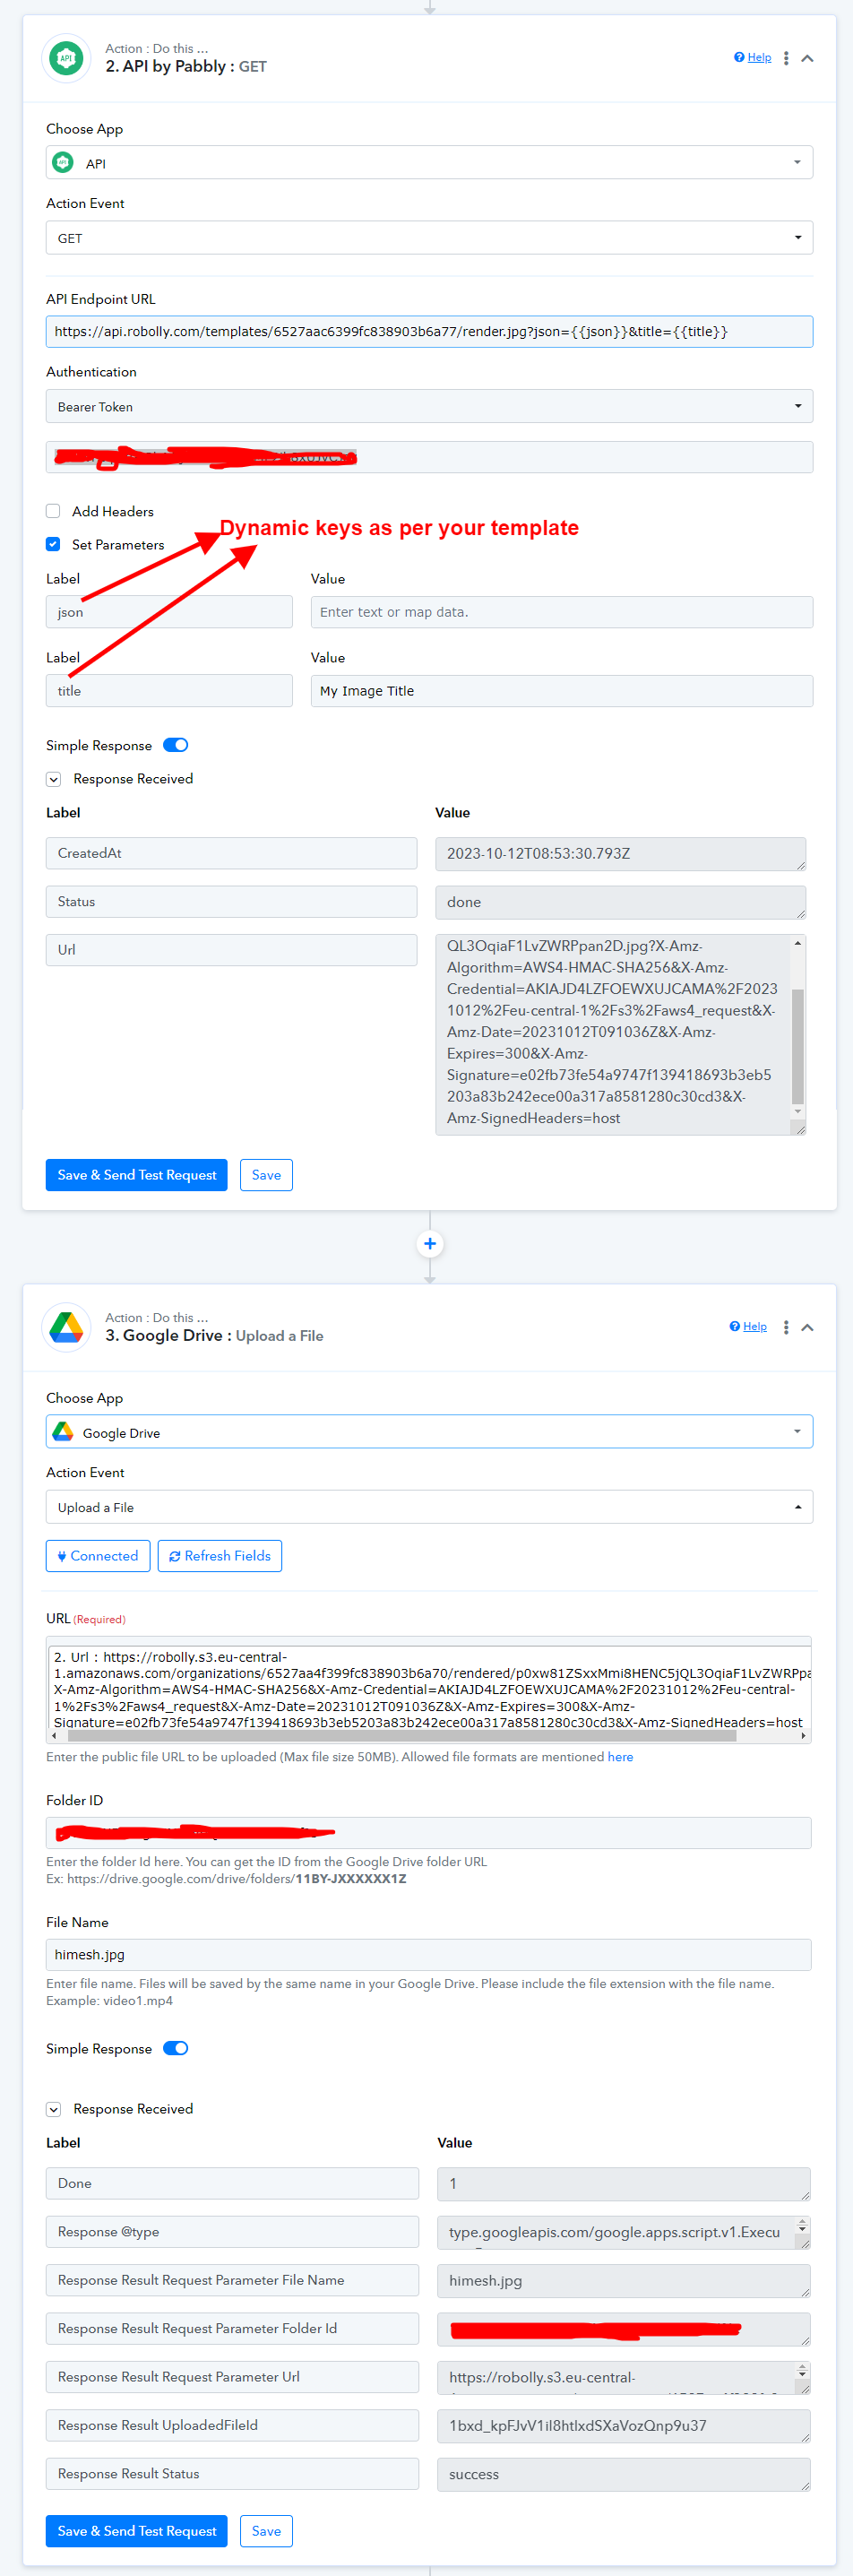The height and width of the screenshot is (2576, 853).
Task: Open Authentication dropdown showing Bearer Token
Action: 429,407
